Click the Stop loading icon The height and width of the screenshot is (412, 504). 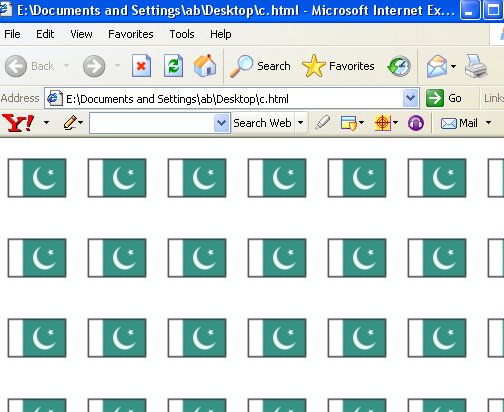click(141, 66)
